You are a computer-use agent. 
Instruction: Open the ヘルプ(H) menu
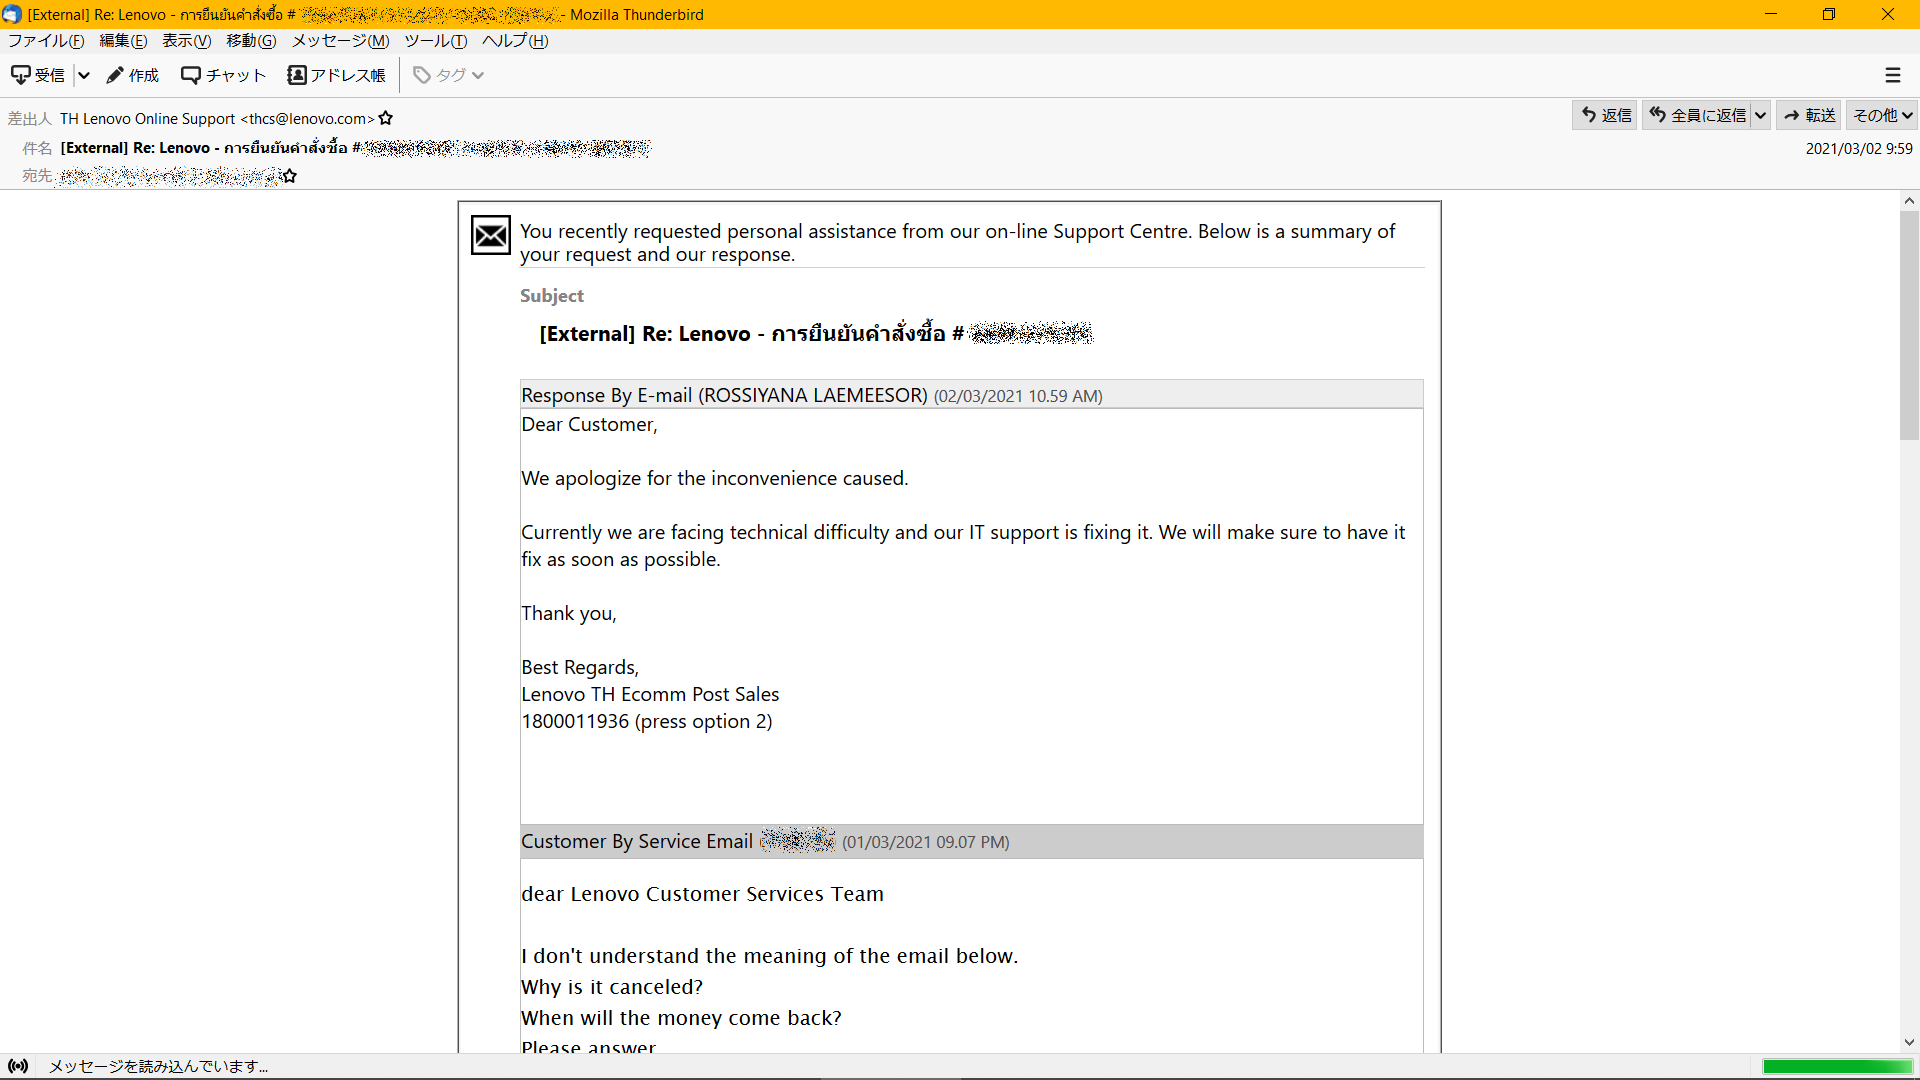(515, 41)
